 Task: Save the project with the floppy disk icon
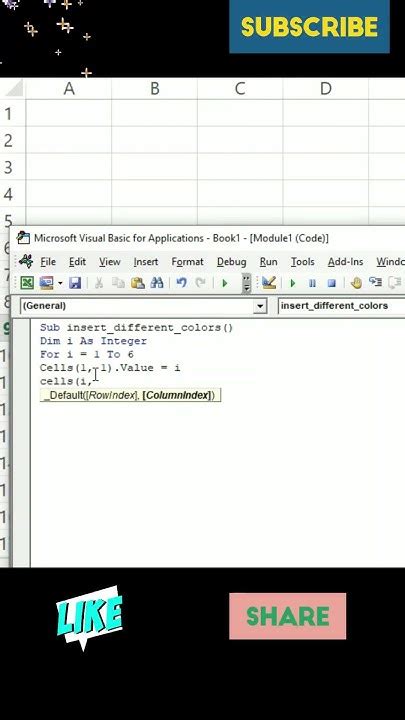click(75, 283)
